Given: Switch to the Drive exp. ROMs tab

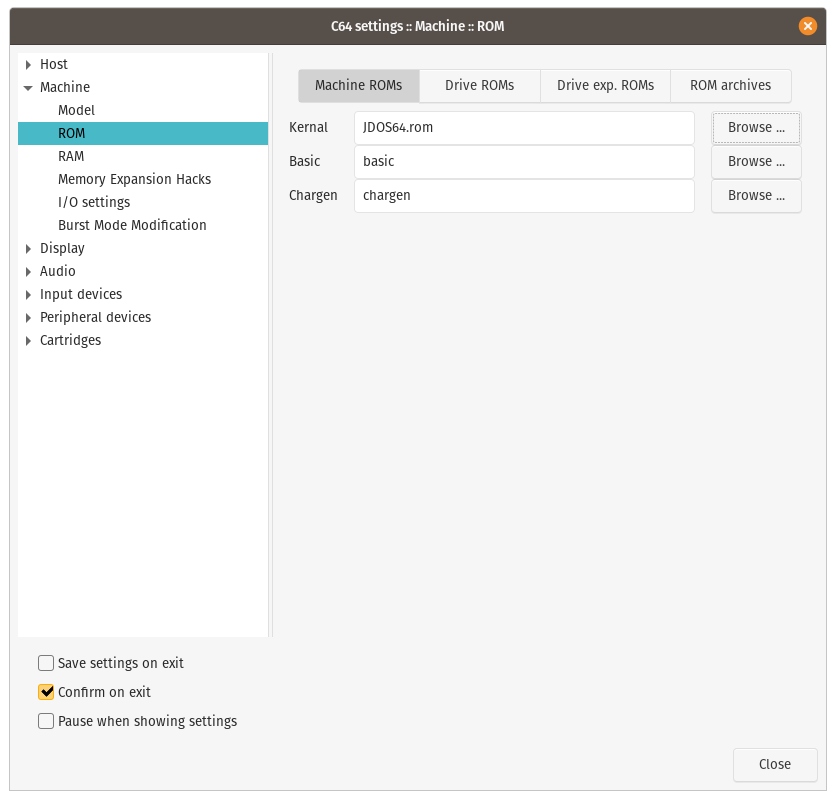Looking at the screenshot, I should (606, 85).
